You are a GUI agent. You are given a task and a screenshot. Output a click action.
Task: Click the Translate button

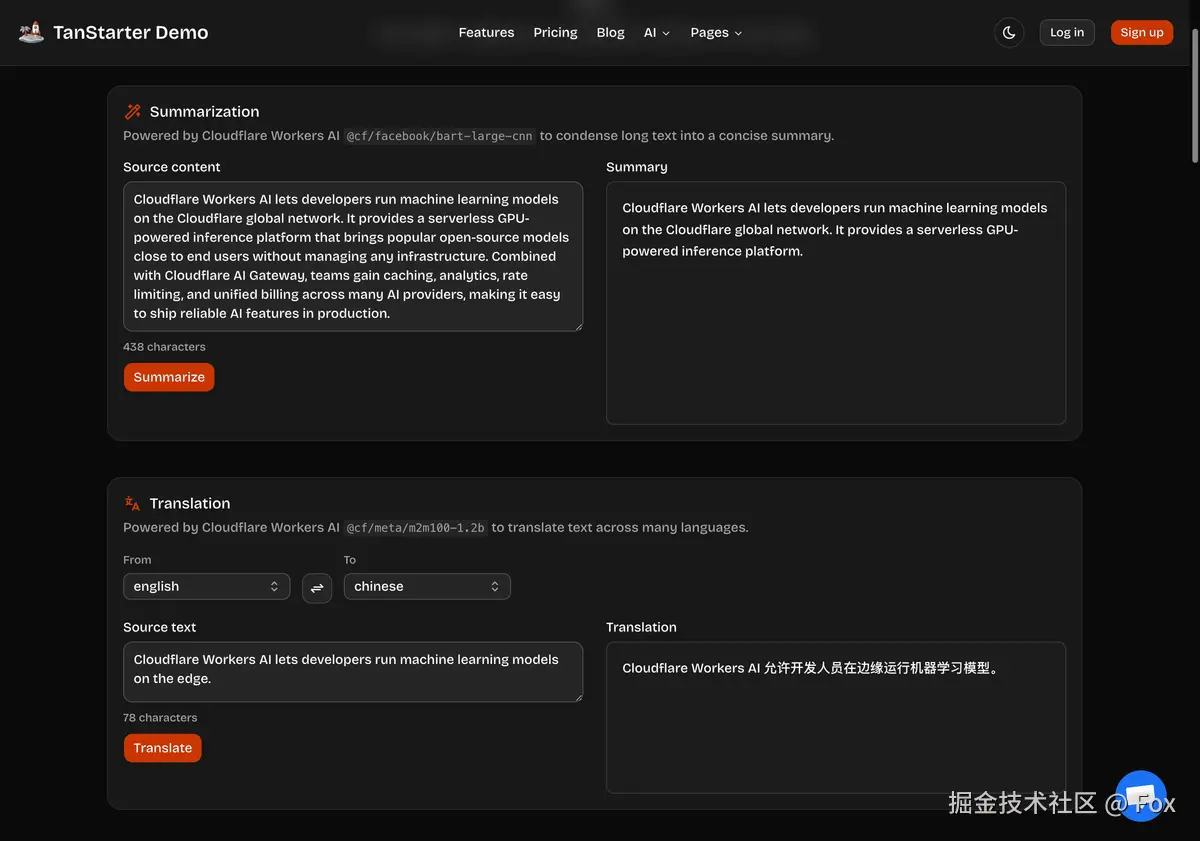(163, 748)
